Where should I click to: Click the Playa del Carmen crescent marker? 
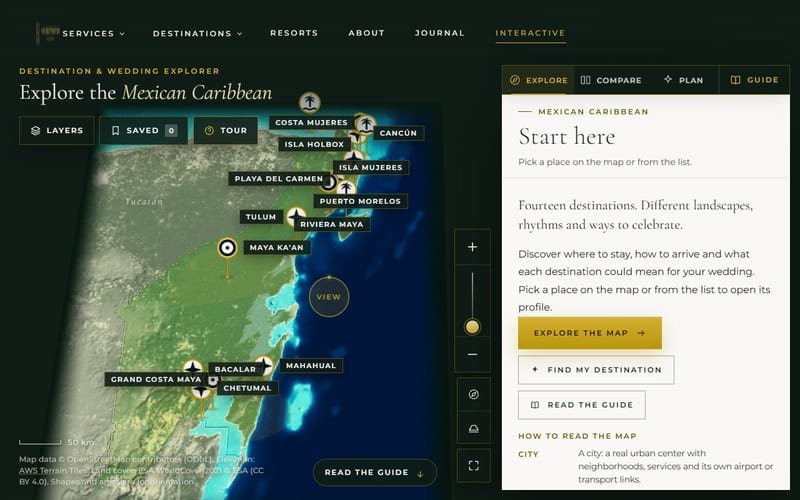click(330, 182)
